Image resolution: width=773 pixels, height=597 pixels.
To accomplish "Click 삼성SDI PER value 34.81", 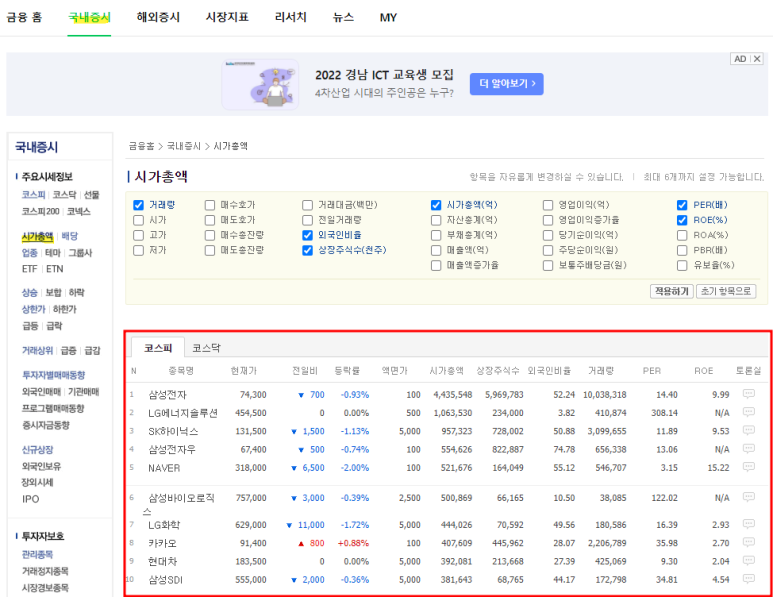I will coord(667,580).
